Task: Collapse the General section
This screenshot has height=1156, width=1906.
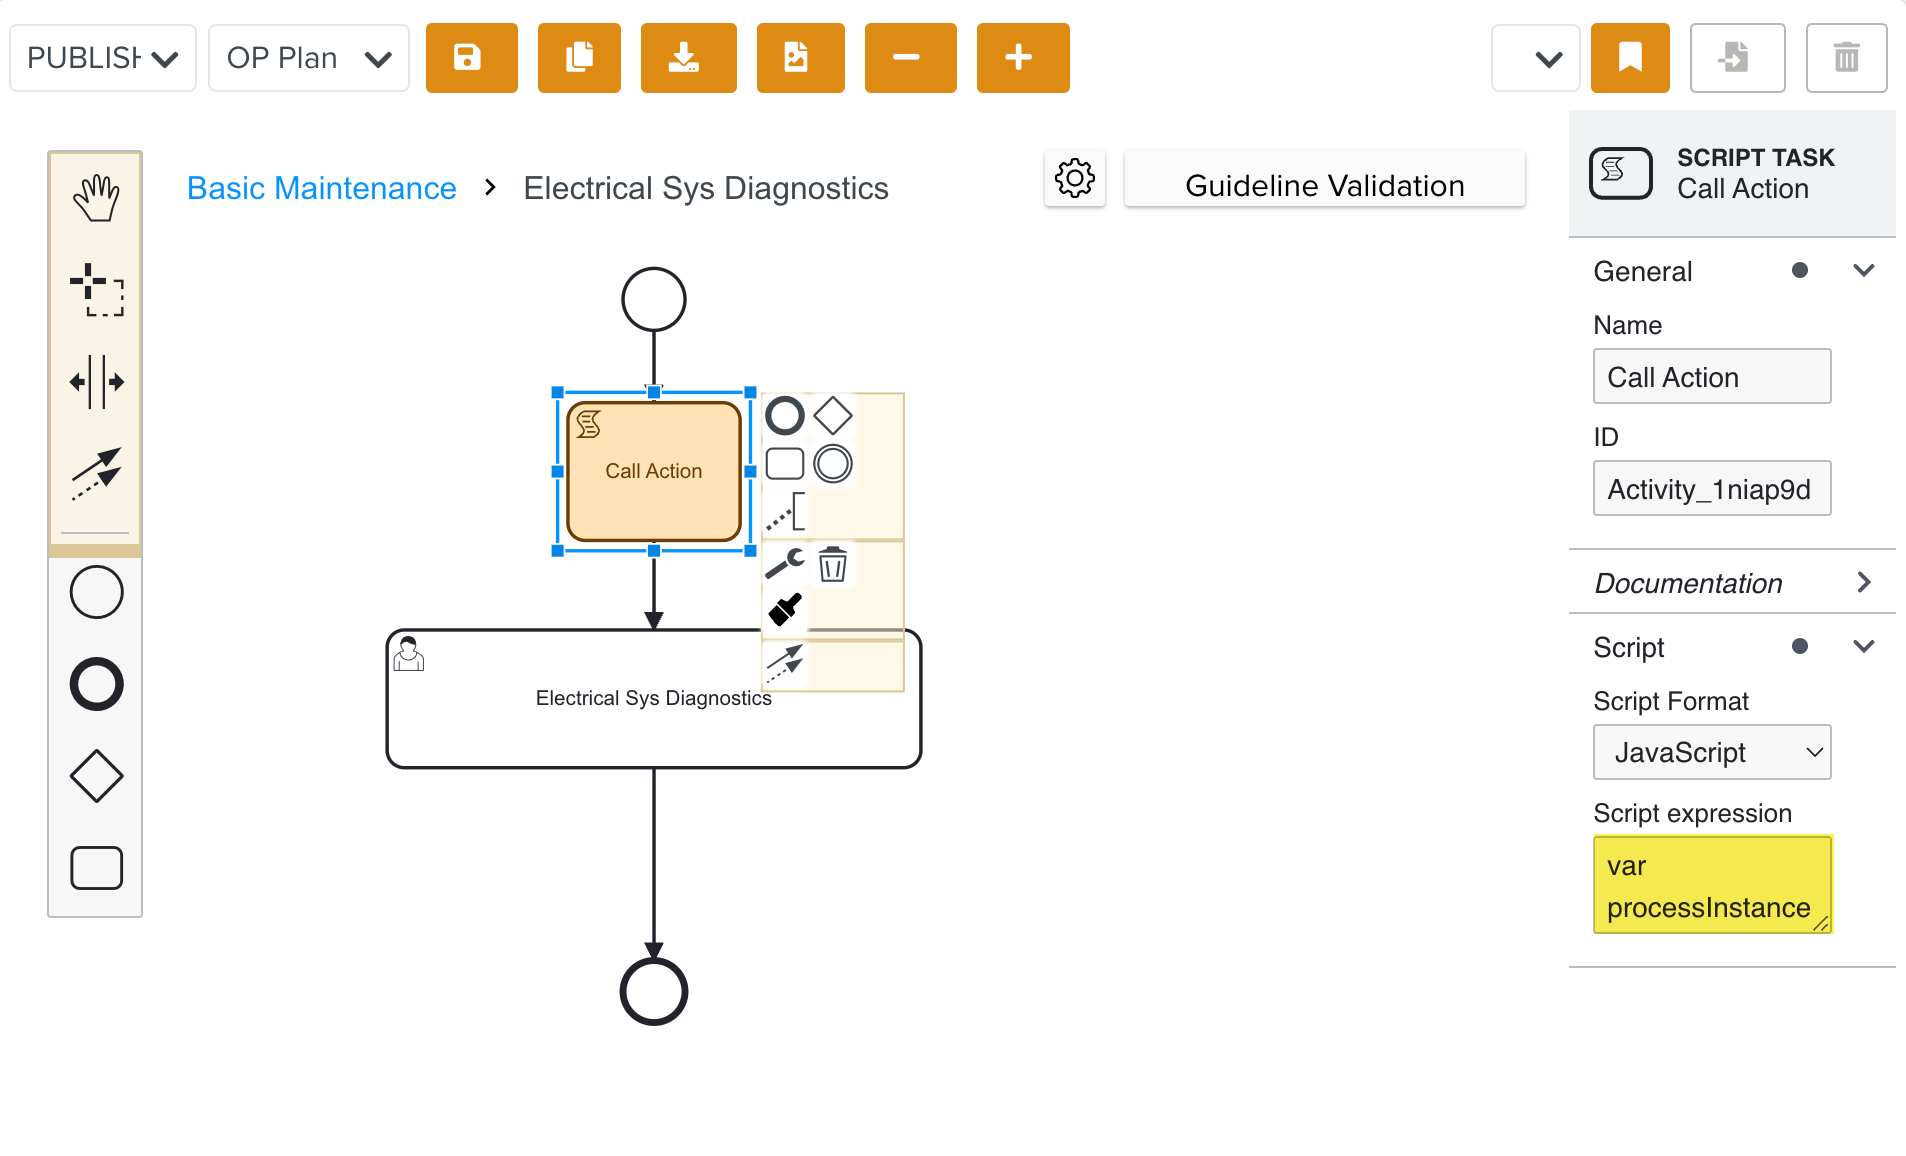Action: click(1863, 271)
